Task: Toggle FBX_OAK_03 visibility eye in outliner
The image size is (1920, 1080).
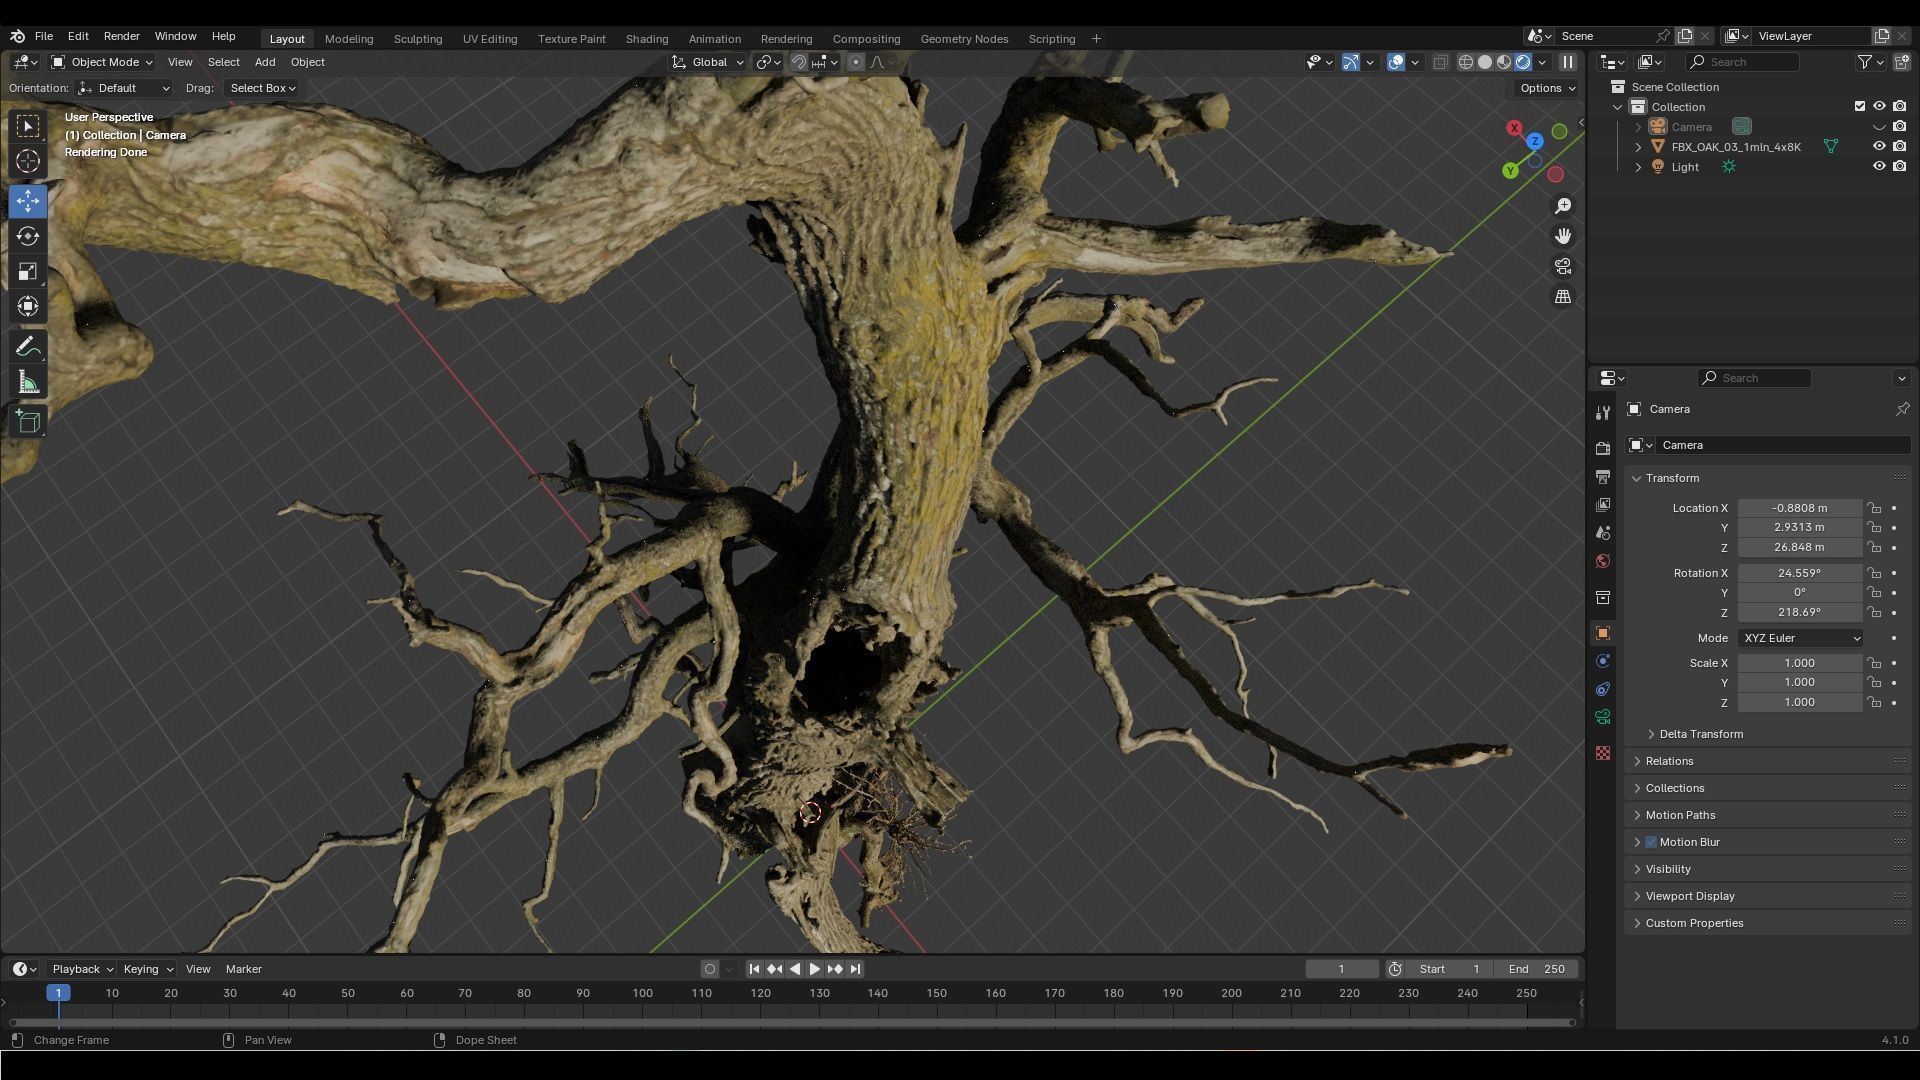Action: [x=1879, y=146]
